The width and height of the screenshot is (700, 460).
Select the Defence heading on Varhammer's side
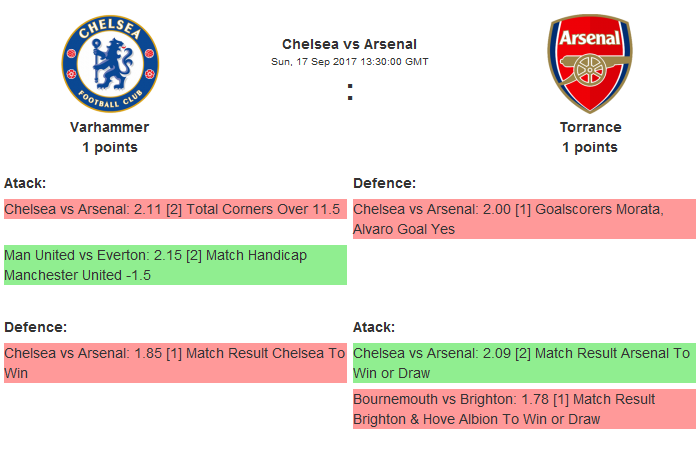pos(35,327)
